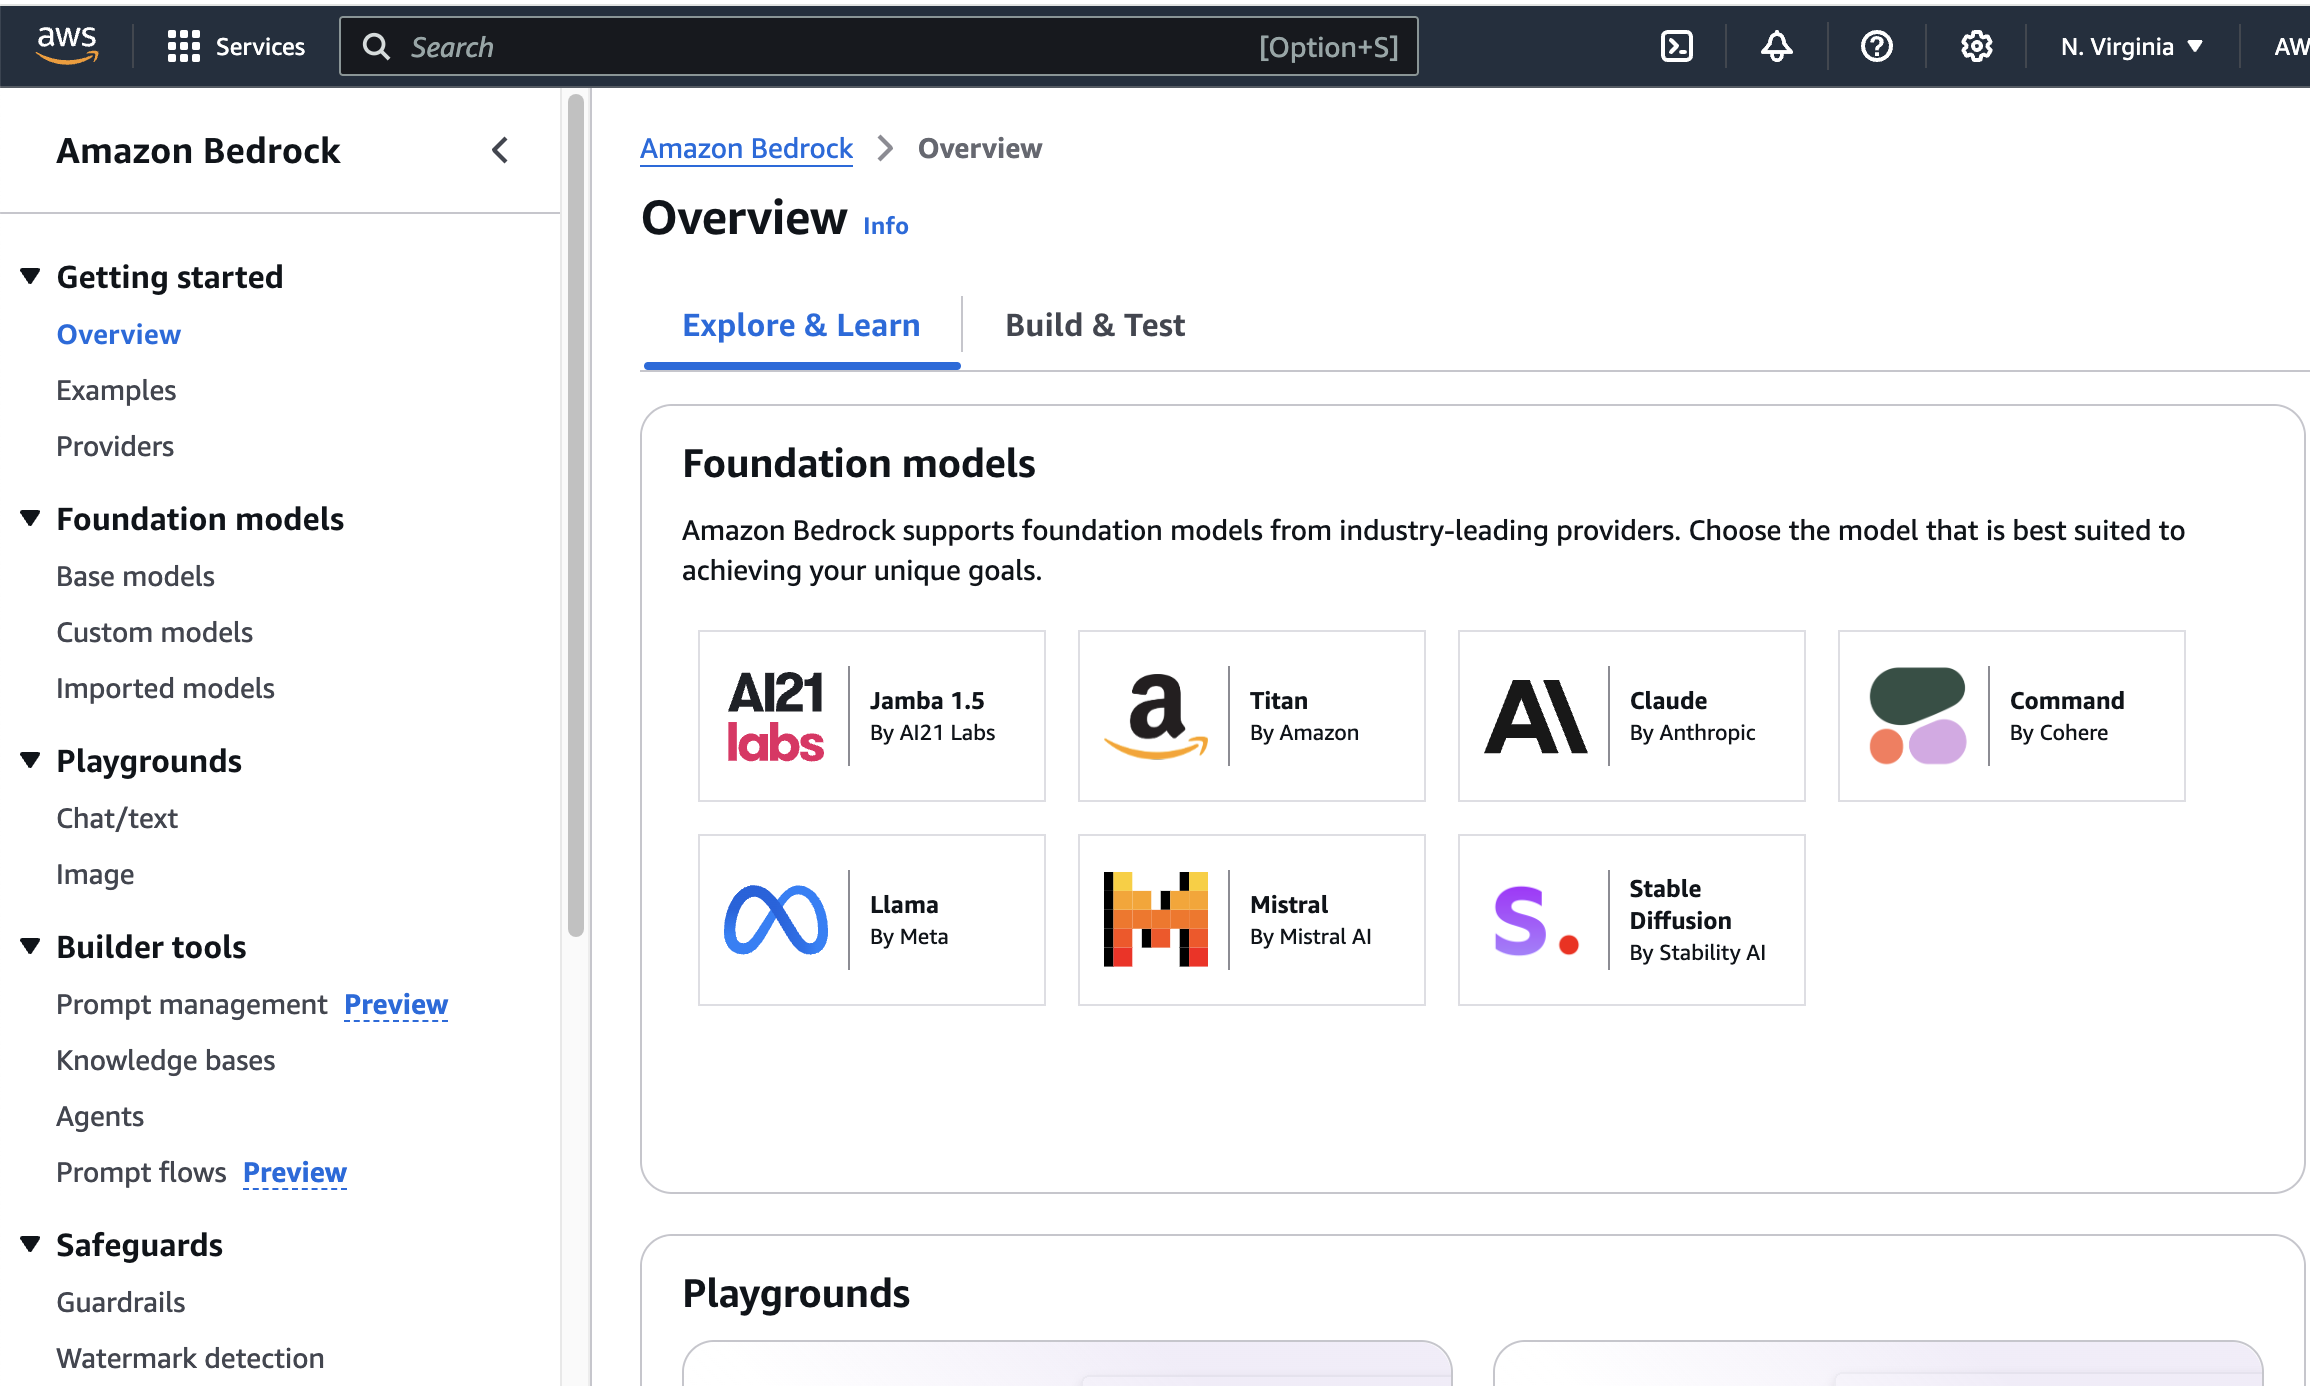This screenshot has height=1386, width=2310.
Task: Select Overview in the sidebar
Action: 119,334
